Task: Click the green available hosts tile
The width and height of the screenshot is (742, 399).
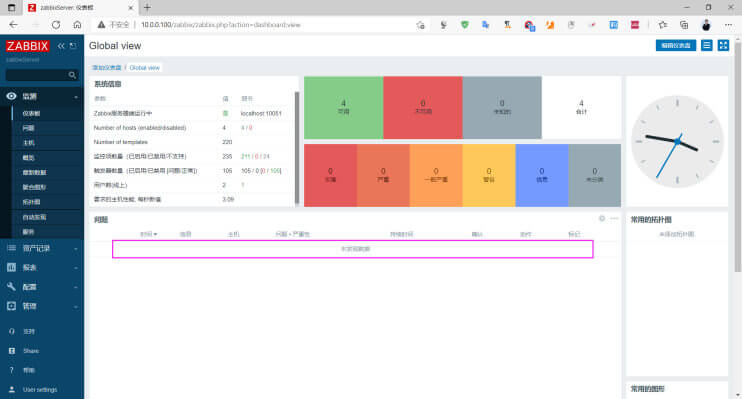Action: coord(344,107)
